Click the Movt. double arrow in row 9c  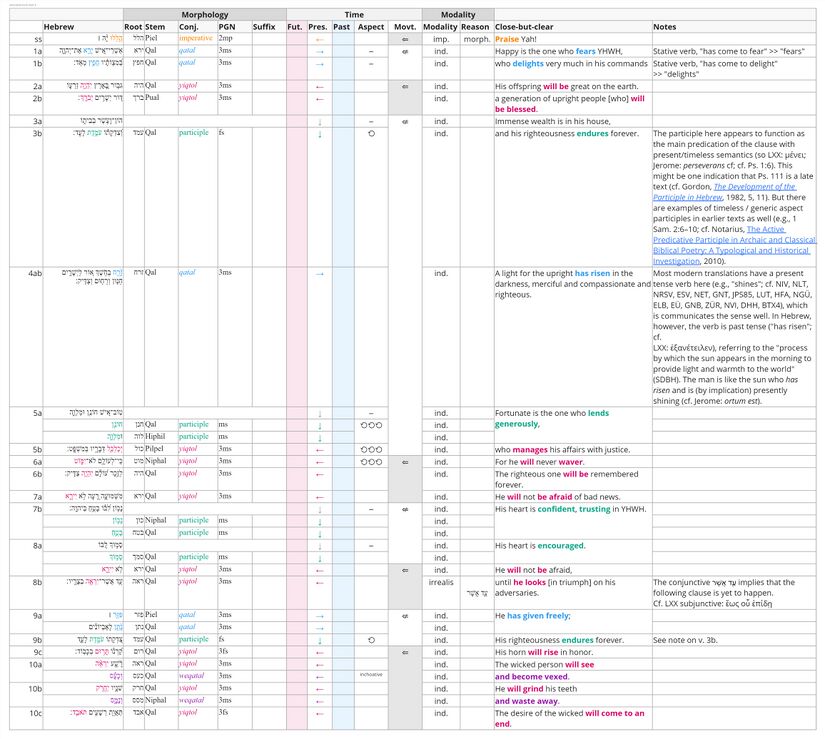[x=403, y=652]
